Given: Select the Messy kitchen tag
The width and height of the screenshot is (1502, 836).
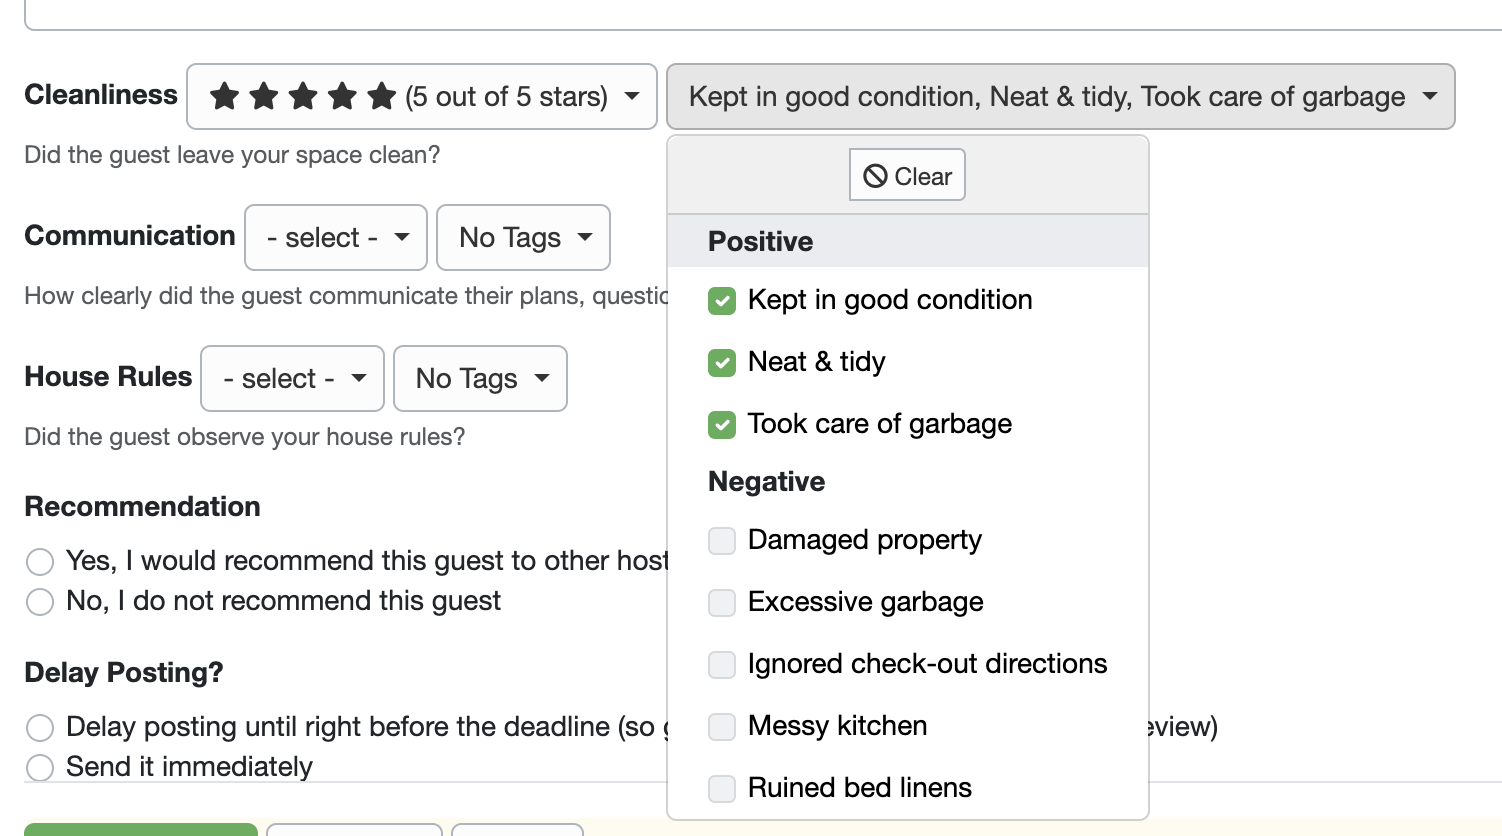Looking at the screenshot, I should pos(722,727).
